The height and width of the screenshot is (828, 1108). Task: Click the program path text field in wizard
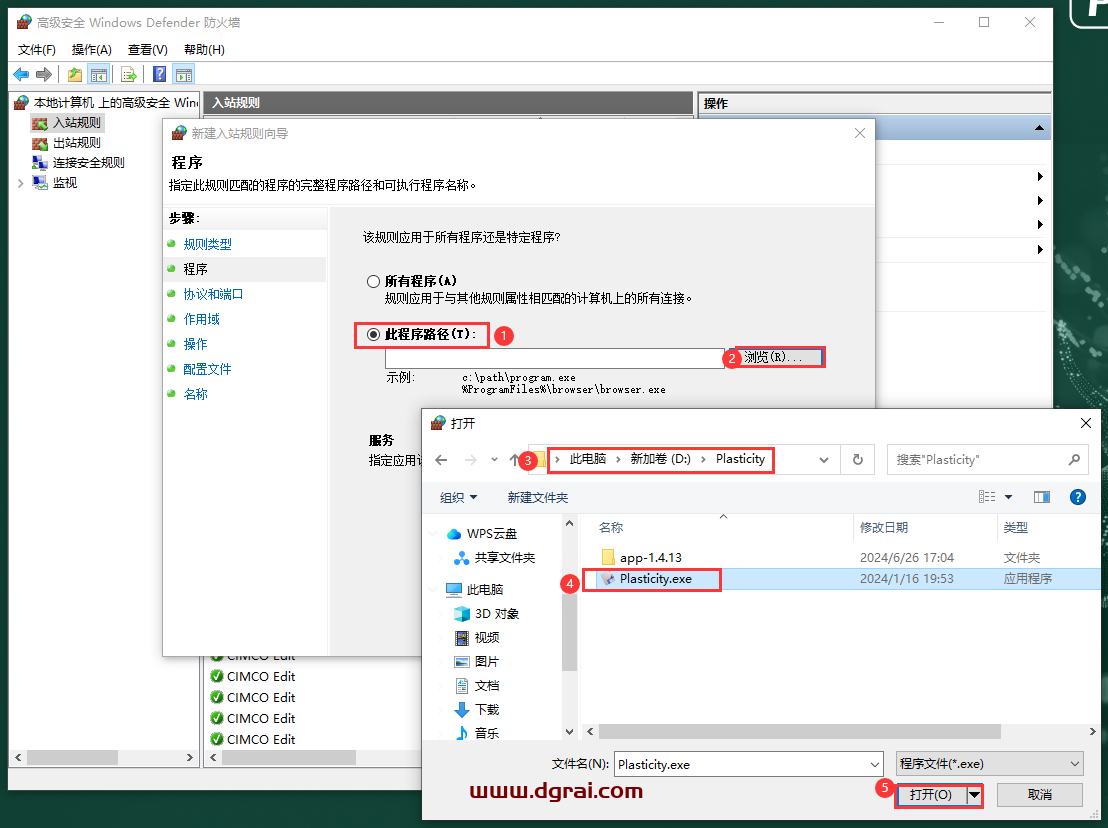tap(555, 358)
